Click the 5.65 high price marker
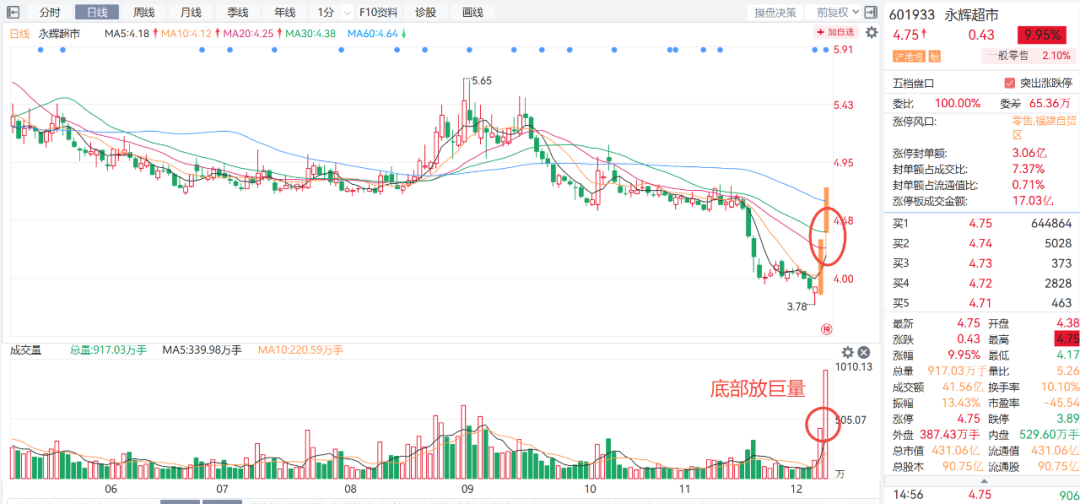Screen dimensions: 1080x504 481,81
